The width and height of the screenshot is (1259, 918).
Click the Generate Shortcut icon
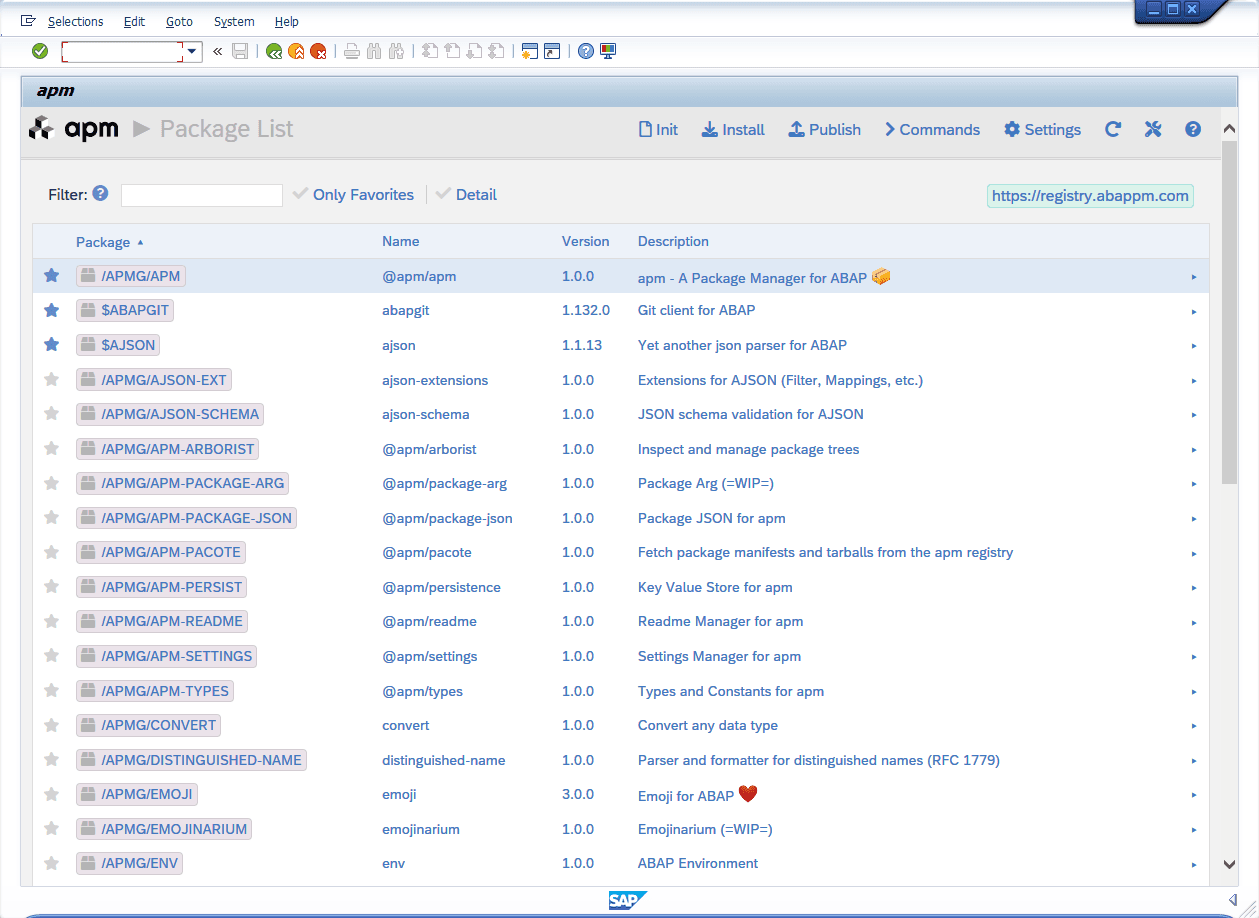pos(552,51)
